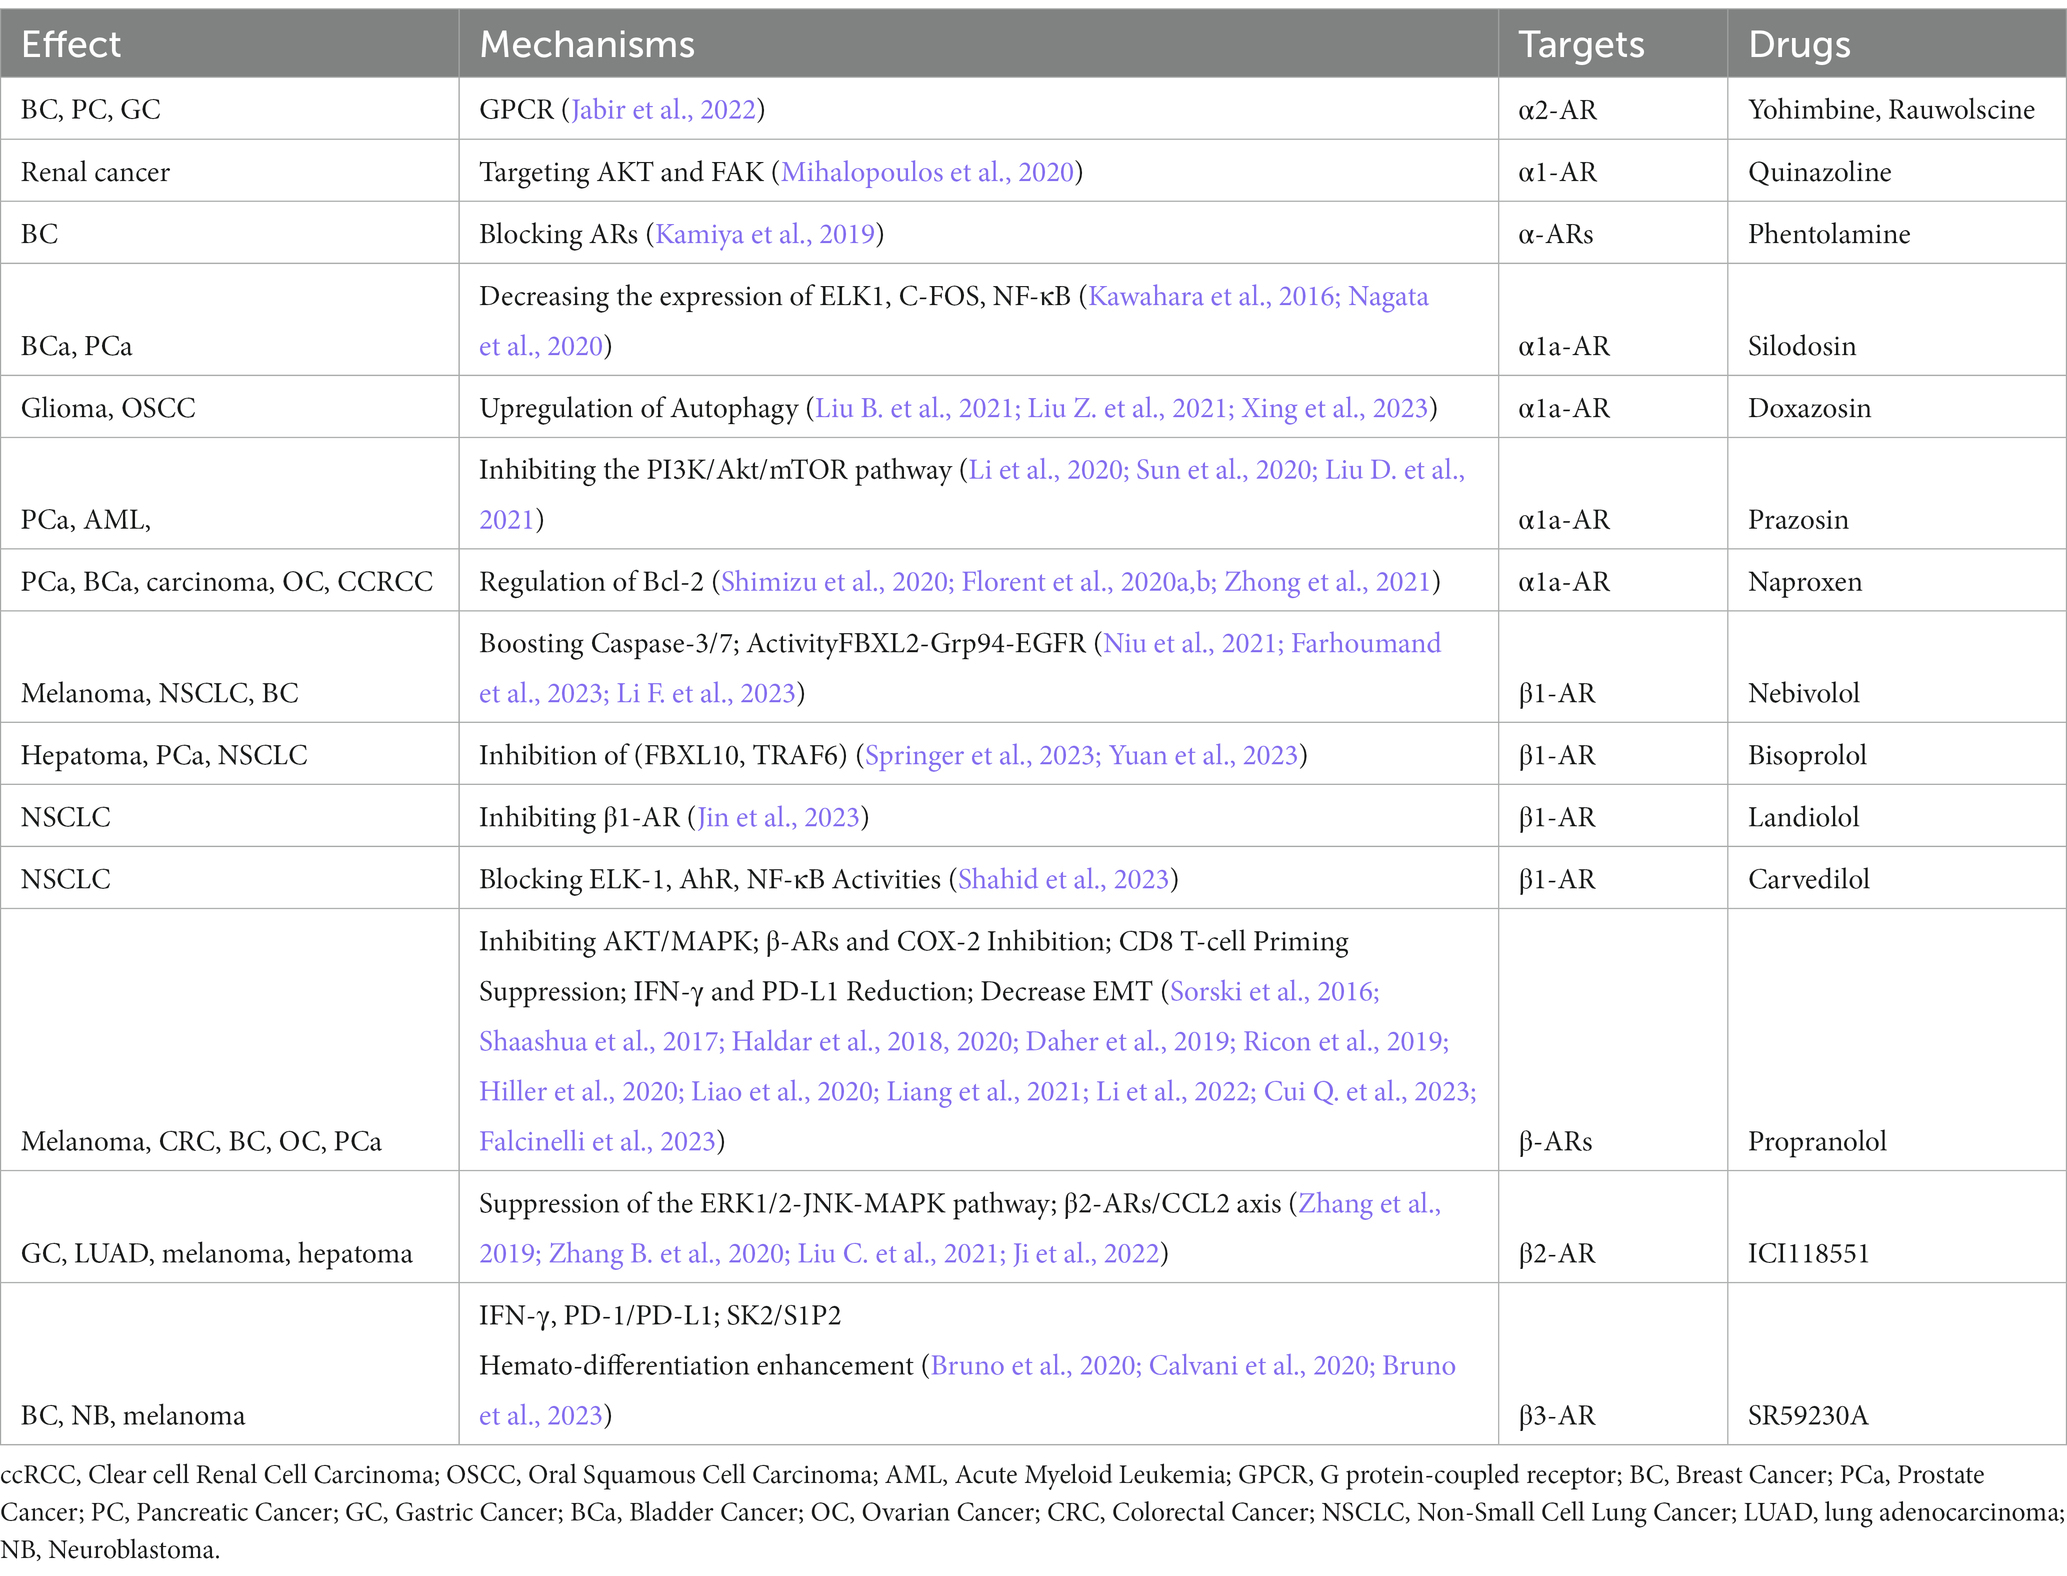Viewport: 2067px width, 1576px height.
Task: Open the Jabir et al., 2022 citation
Action: (x=664, y=109)
